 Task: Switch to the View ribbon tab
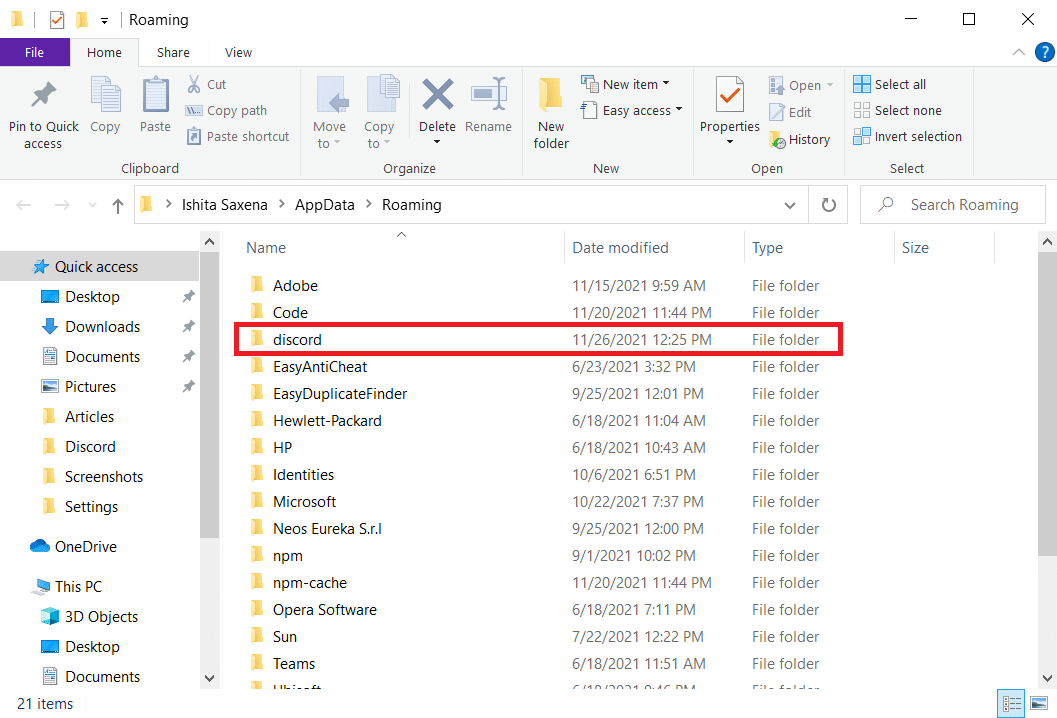(x=238, y=53)
